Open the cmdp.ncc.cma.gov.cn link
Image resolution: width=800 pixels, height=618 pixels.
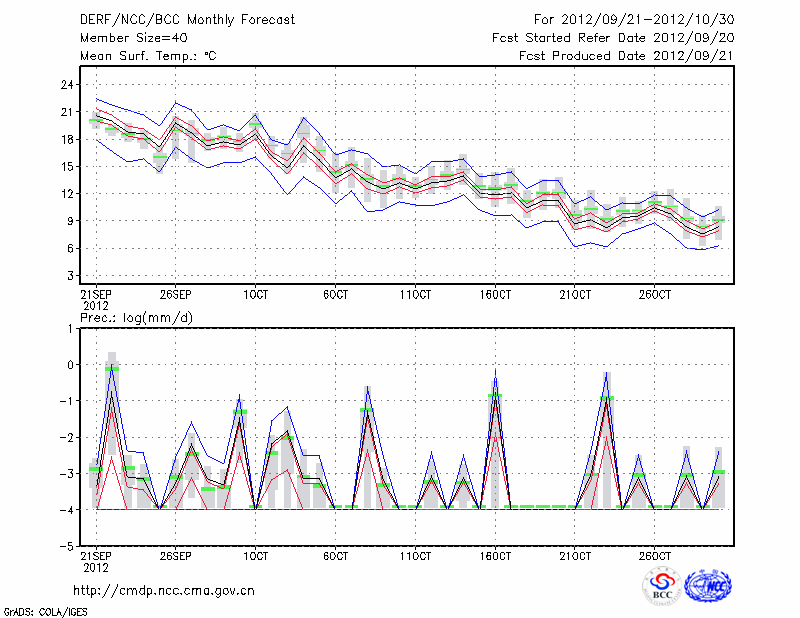(164, 590)
